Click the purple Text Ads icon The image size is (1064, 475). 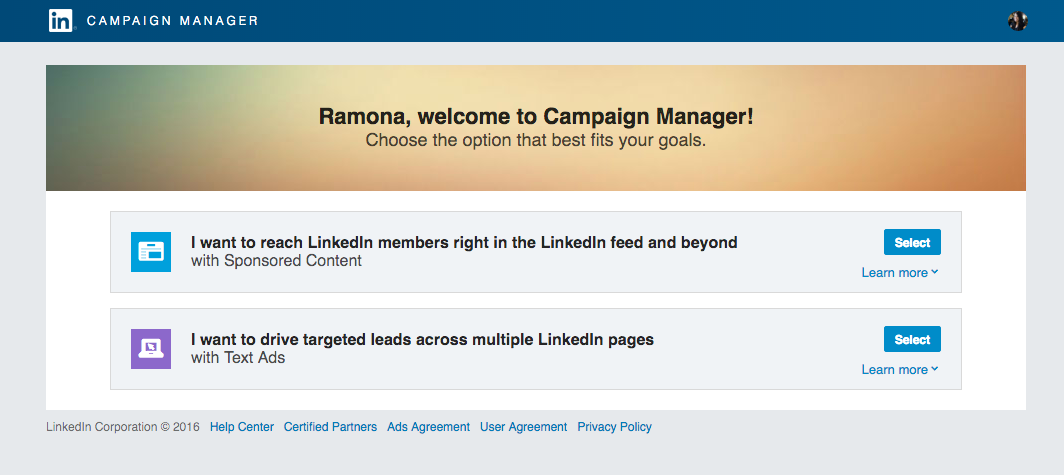[151, 349]
